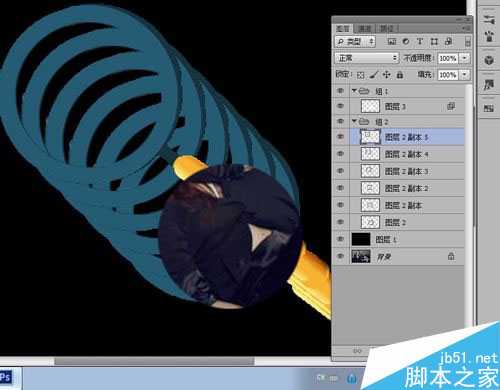This screenshot has height=390, width=500.
Task: Select layer 图层 2
Action: (407, 222)
